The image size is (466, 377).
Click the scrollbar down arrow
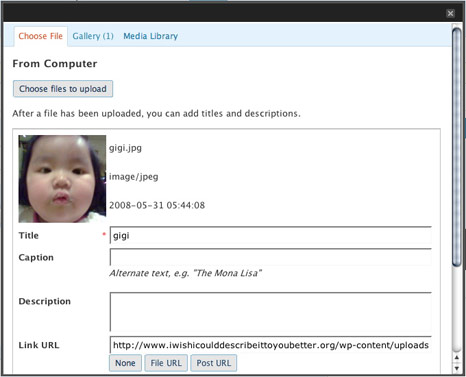tap(457, 368)
